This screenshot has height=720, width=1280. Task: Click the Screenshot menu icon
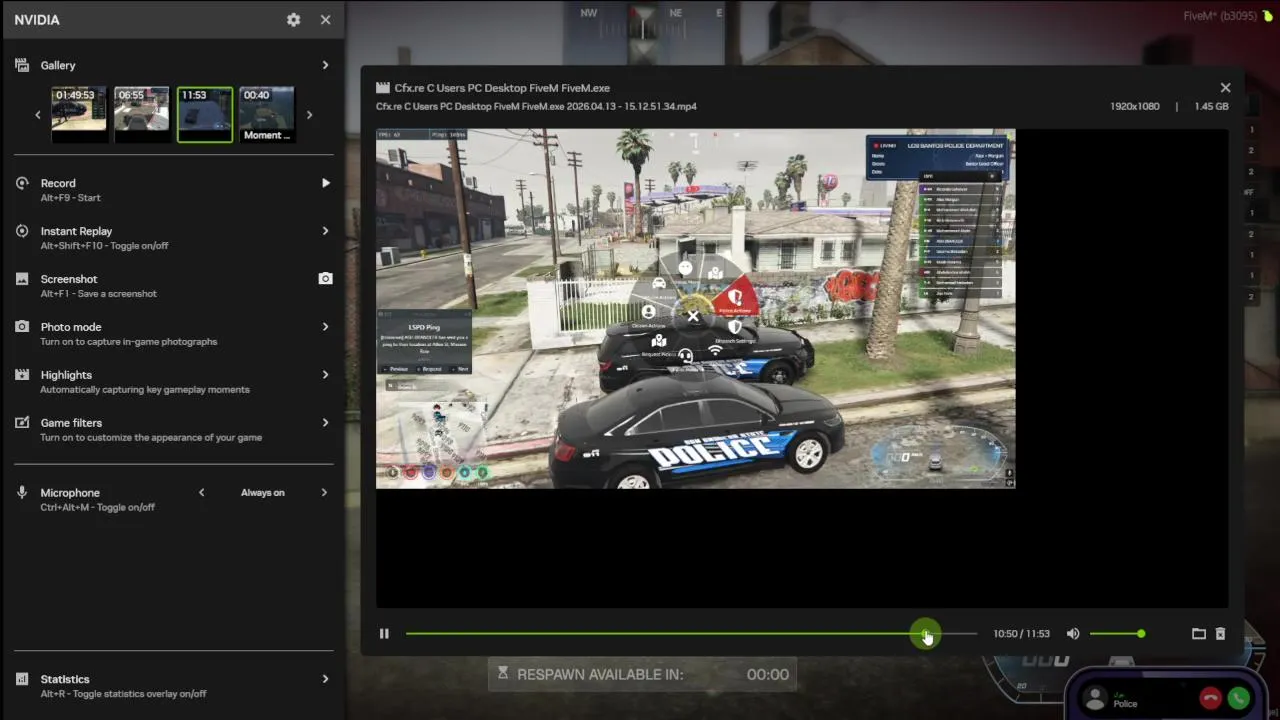(22, 279)
